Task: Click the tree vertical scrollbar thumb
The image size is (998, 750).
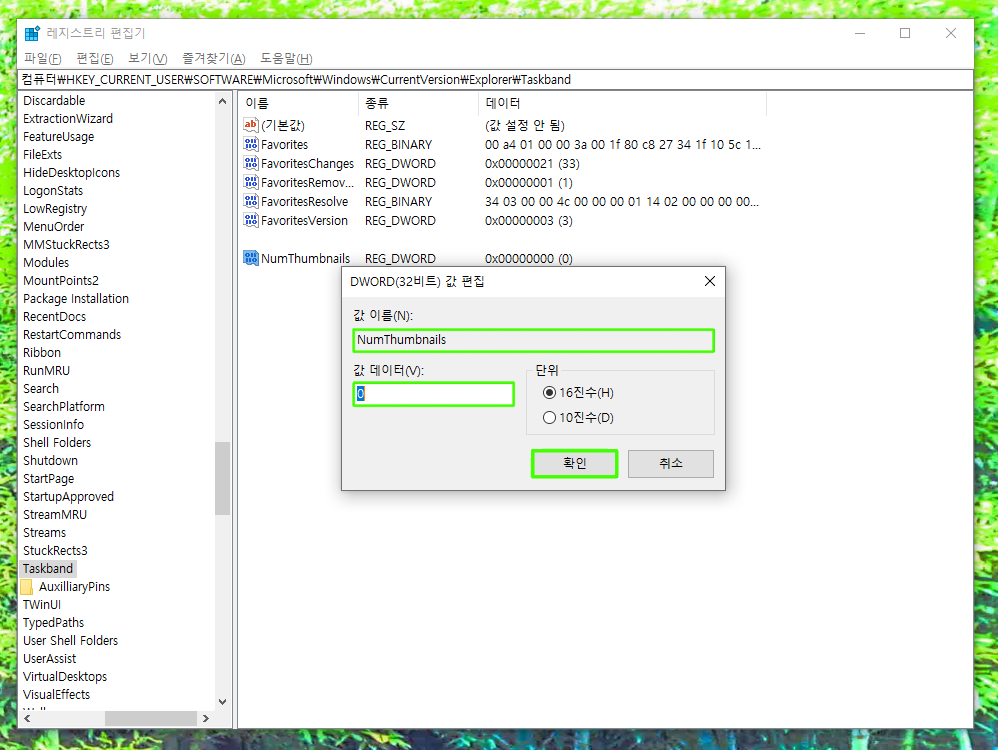Action: pyautogui.click(x=222, y=478)
